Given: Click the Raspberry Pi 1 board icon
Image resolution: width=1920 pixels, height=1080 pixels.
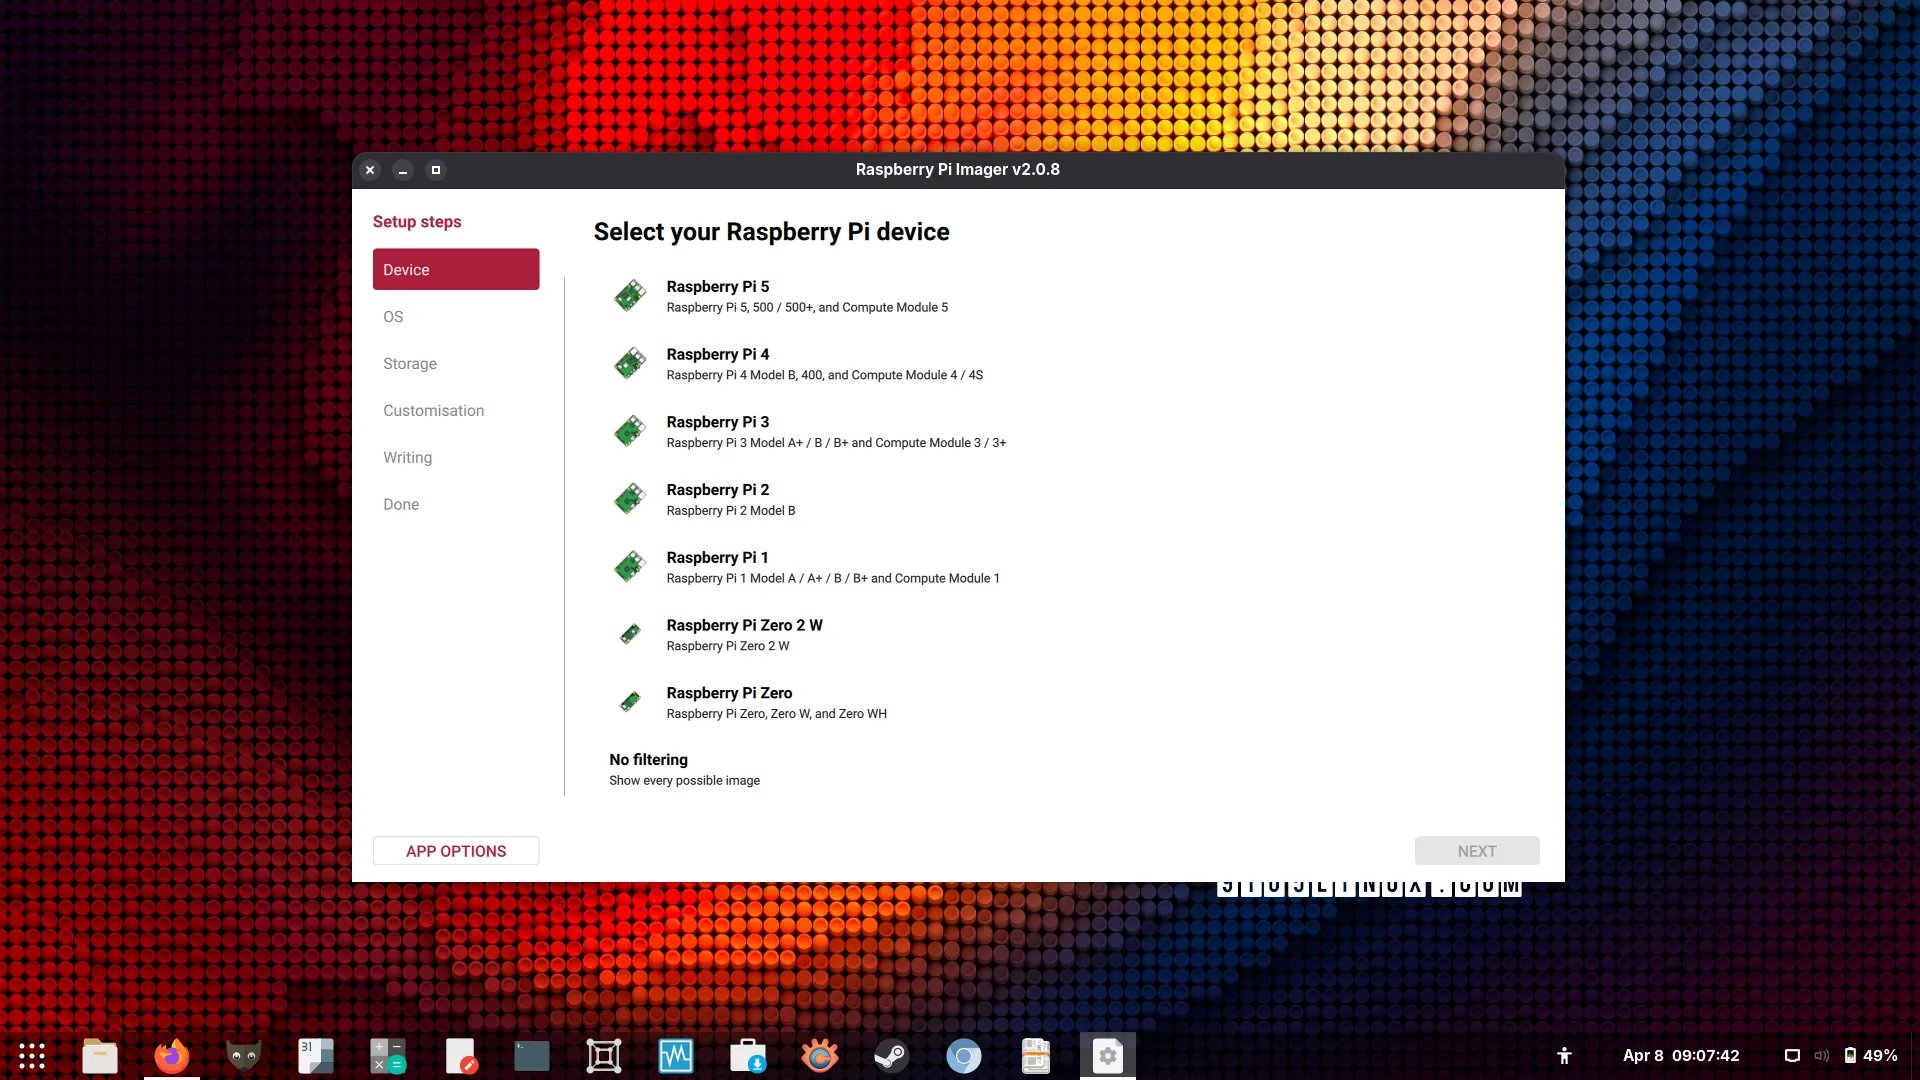Looking at the screenshot, I should point(630,567).
